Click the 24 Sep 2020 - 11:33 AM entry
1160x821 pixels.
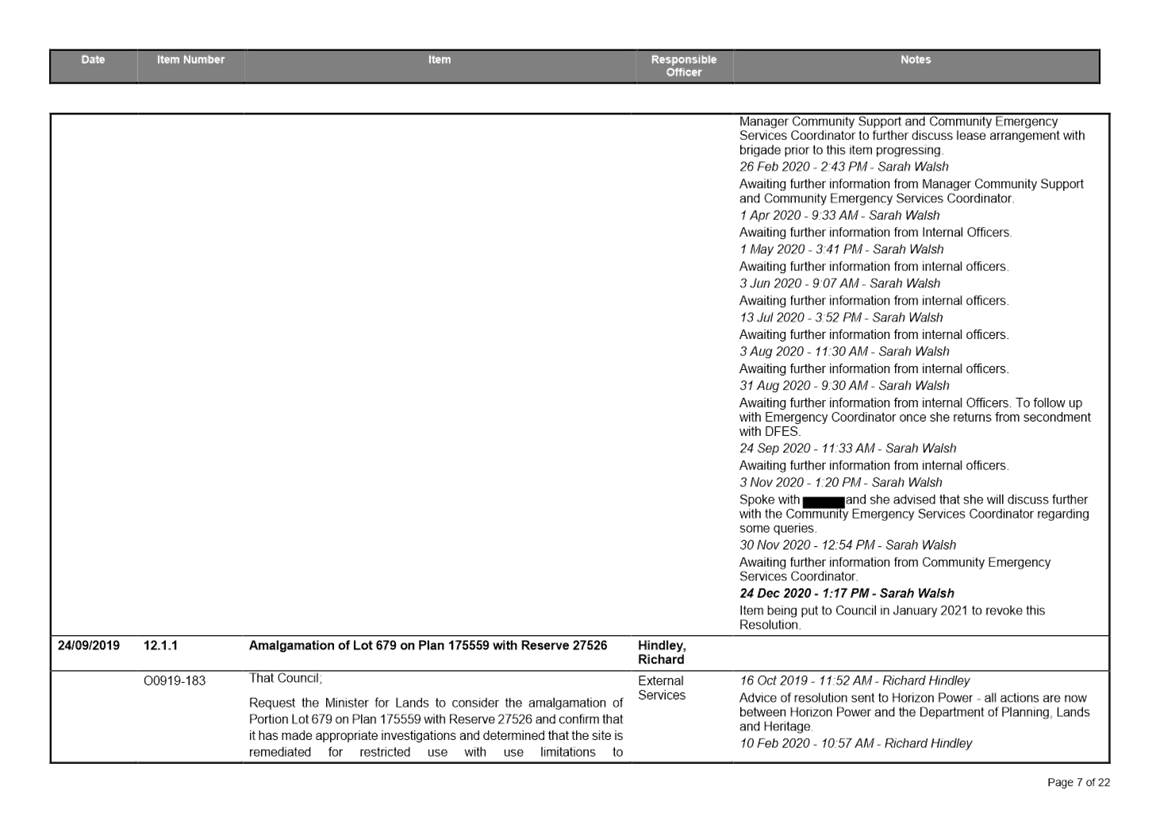(848, 448)
